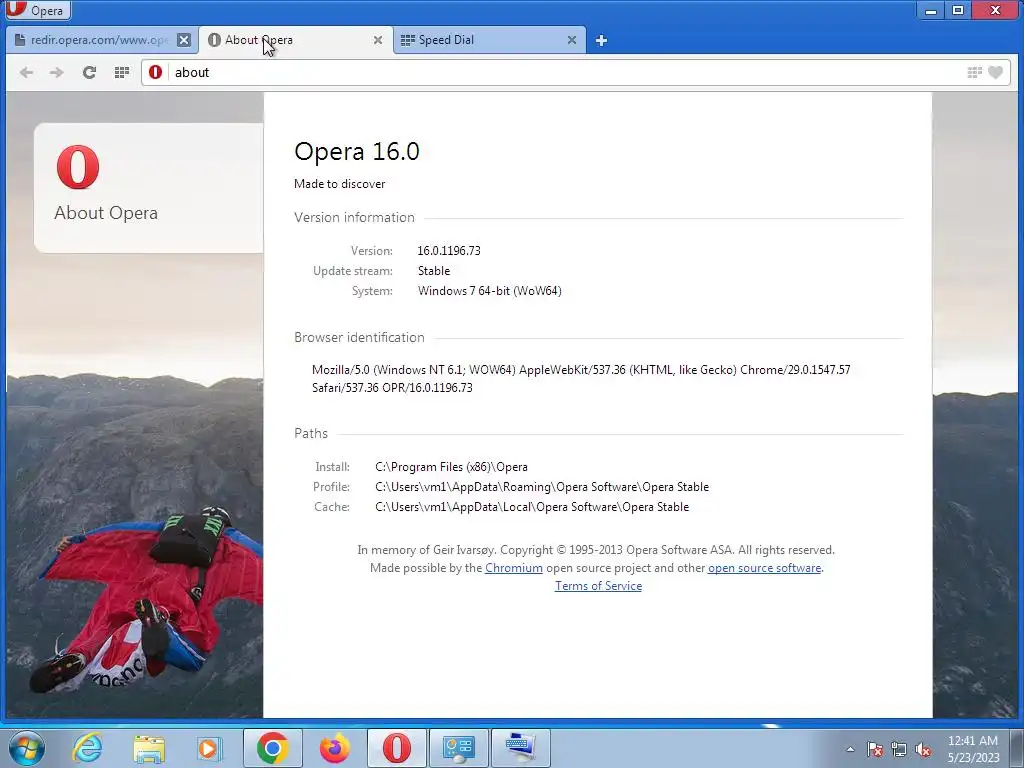Open the Chromium link

(x=513, y=568)
